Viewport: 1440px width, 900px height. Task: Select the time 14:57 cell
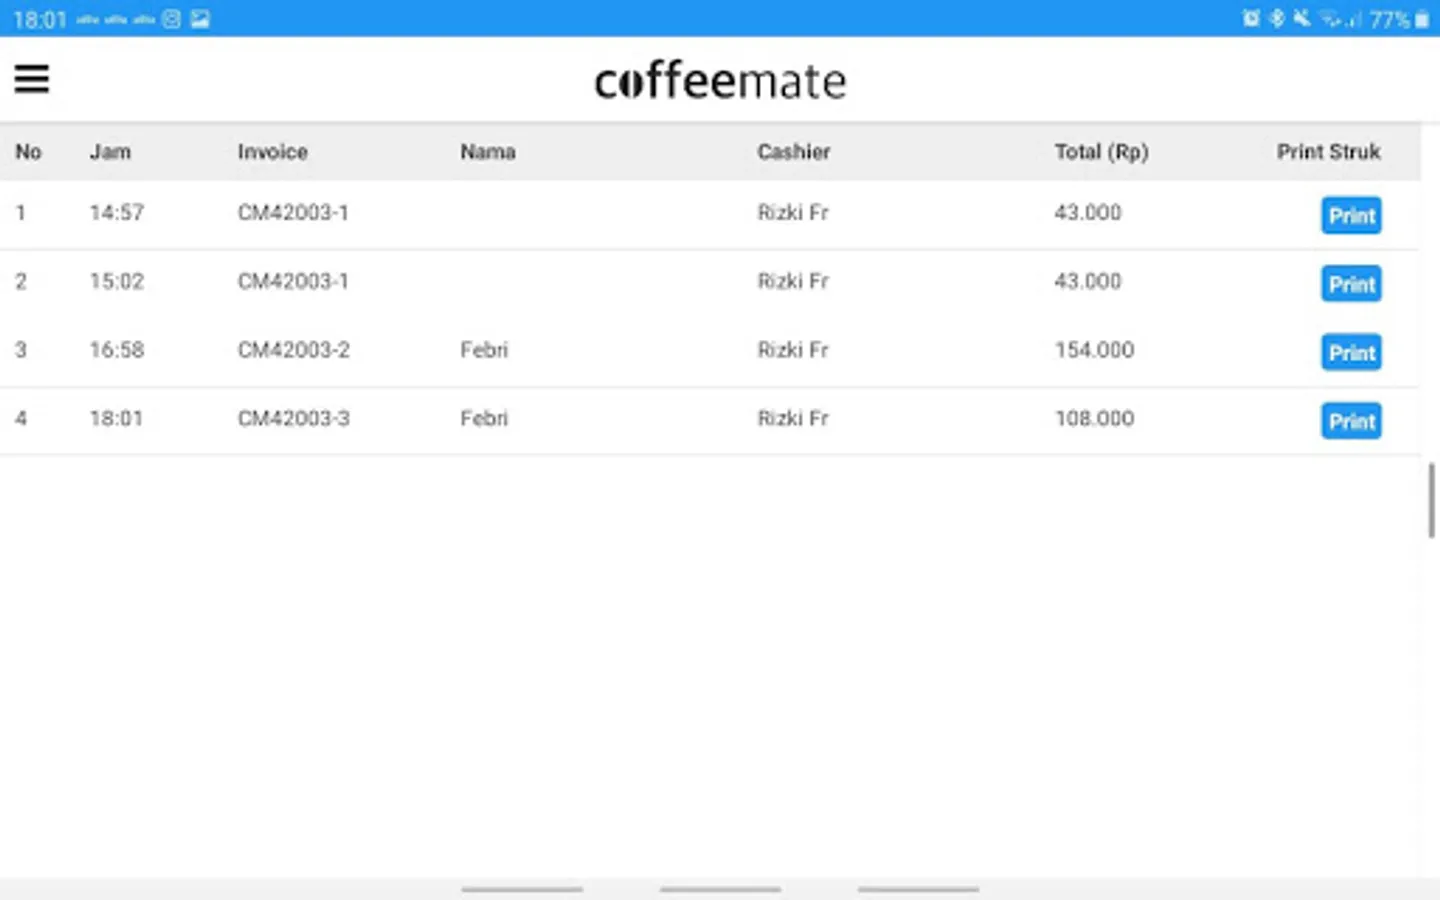click(117, 212)
